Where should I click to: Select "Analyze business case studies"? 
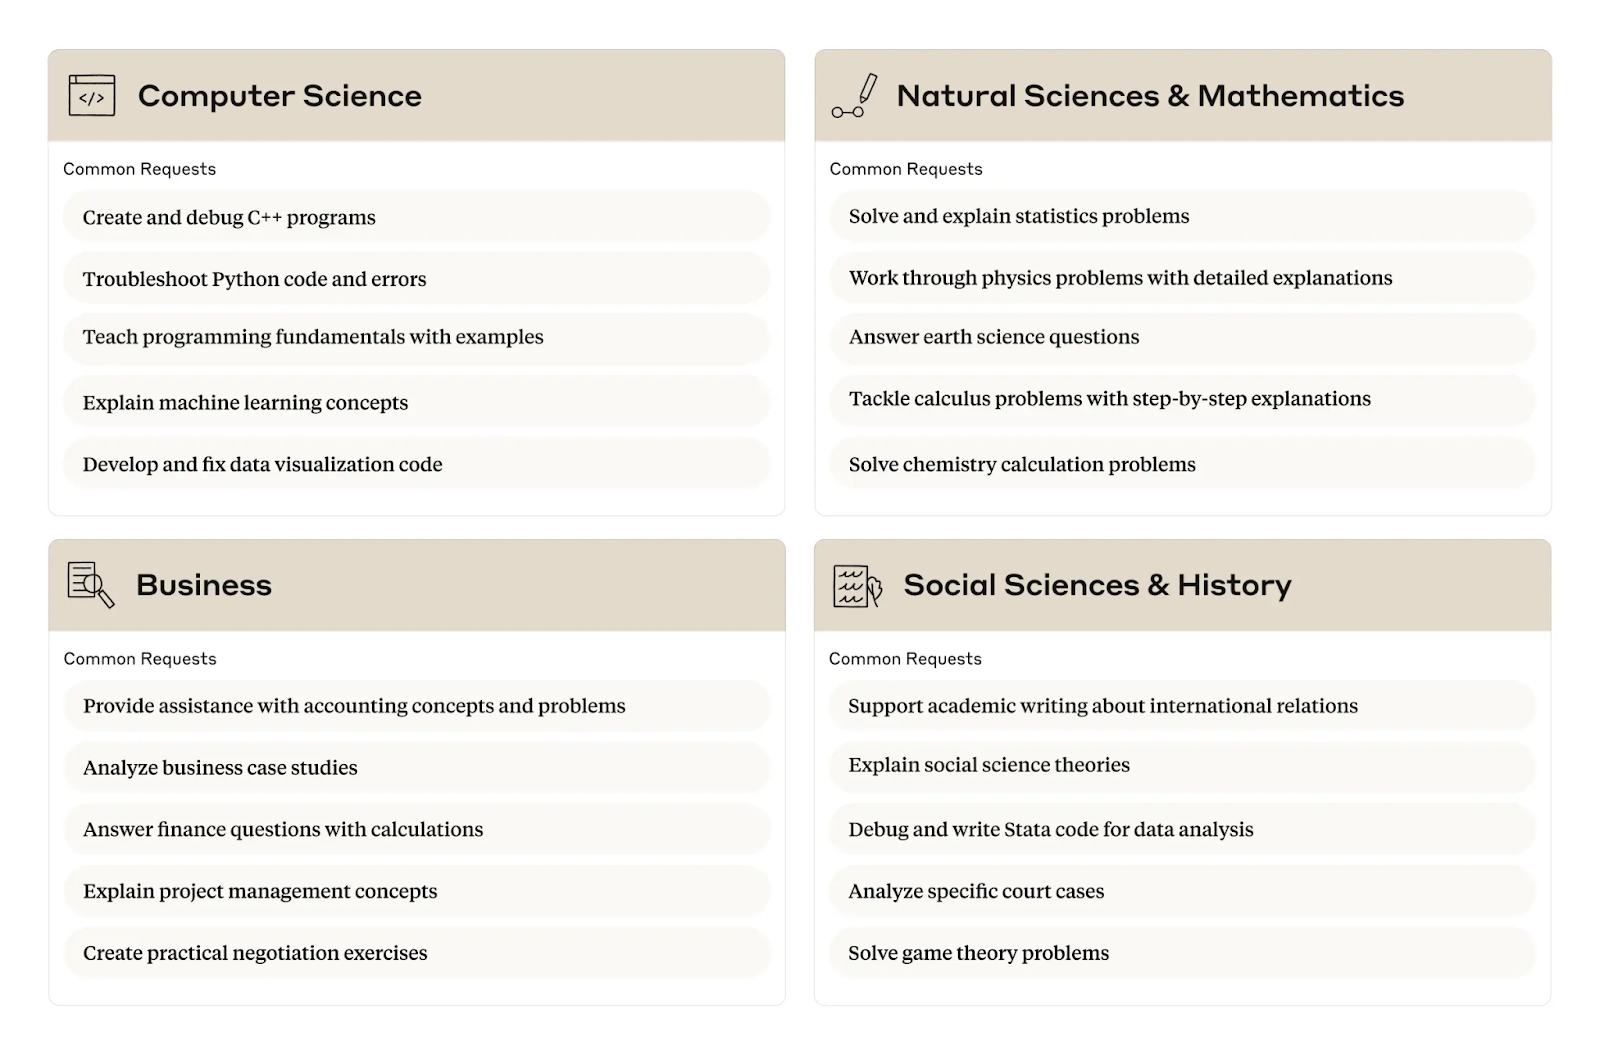coord(220,768)
